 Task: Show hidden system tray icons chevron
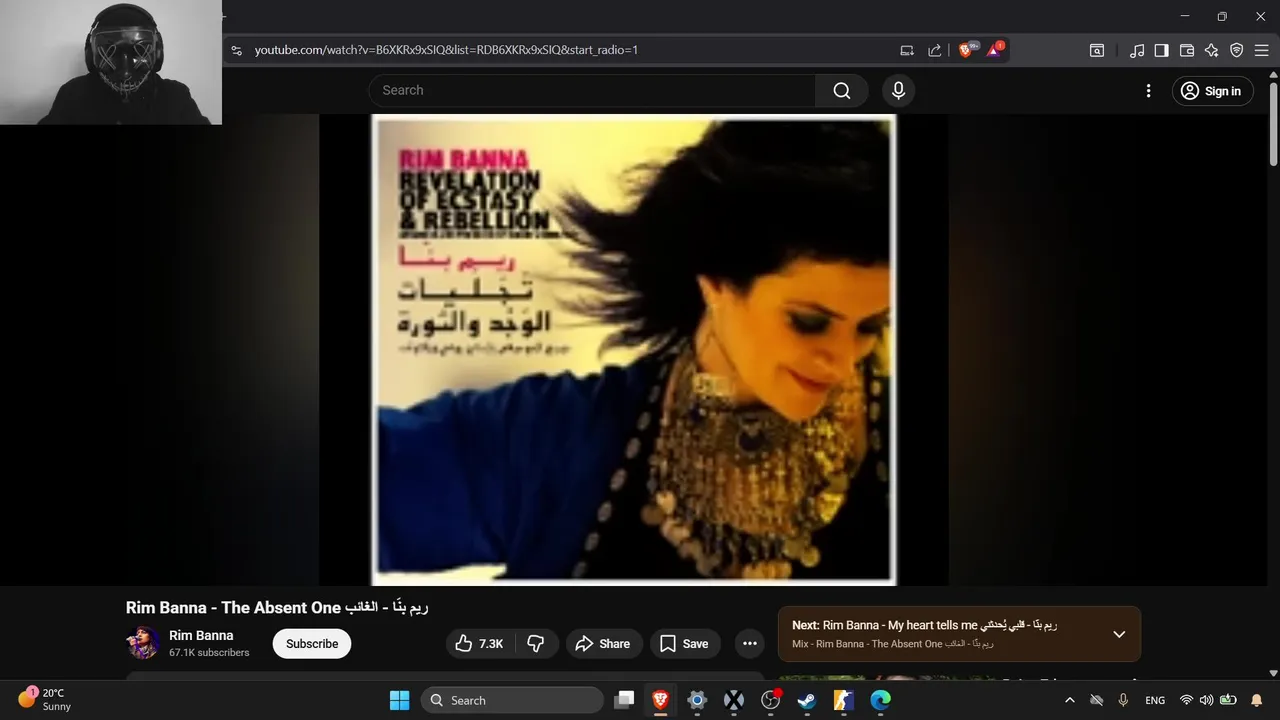[x=1069, y=700]
